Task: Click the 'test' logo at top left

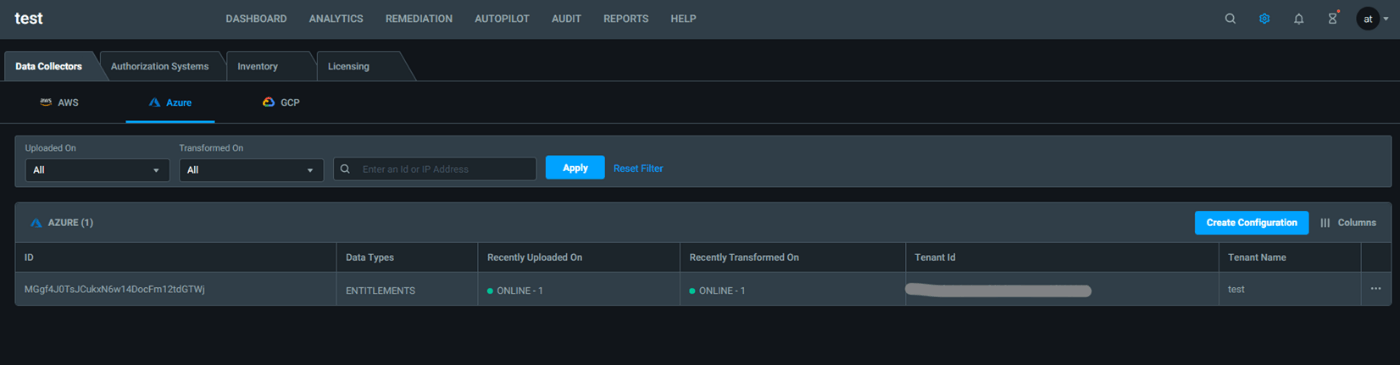Action: coord(29,18)
